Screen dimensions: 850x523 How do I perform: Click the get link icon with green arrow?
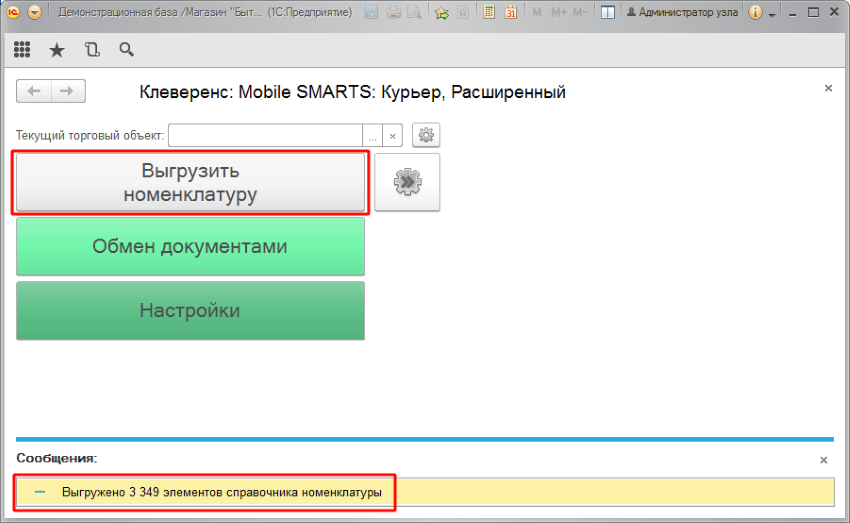click(x=442, y=12)
